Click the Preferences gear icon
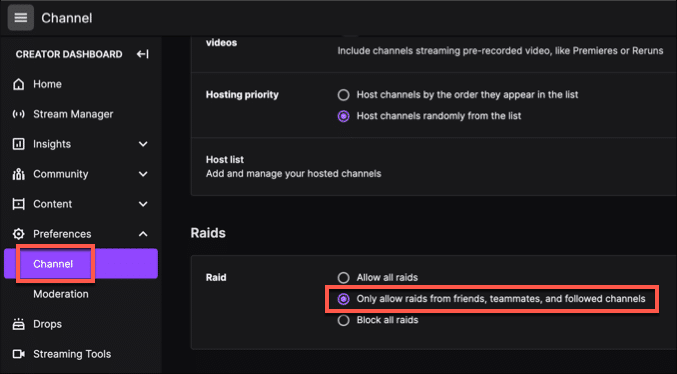 click(19, 234)
